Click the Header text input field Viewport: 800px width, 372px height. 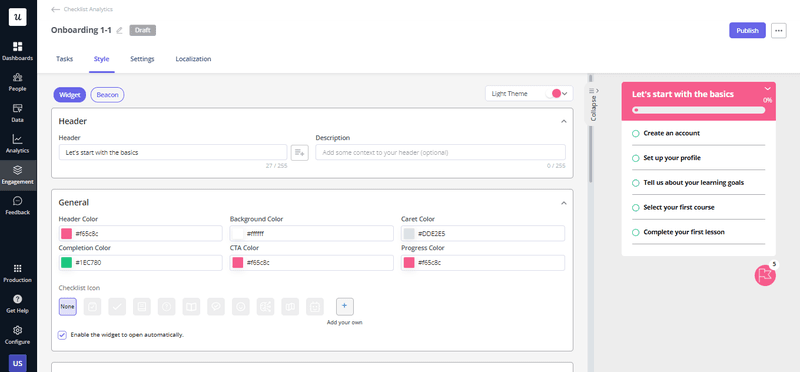click(173, 152)
